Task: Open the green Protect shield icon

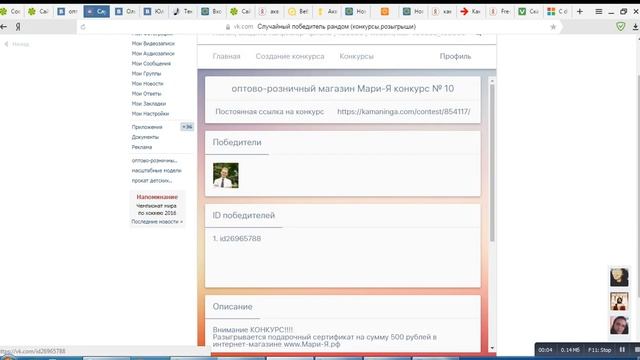Action: tap(620, 27)
